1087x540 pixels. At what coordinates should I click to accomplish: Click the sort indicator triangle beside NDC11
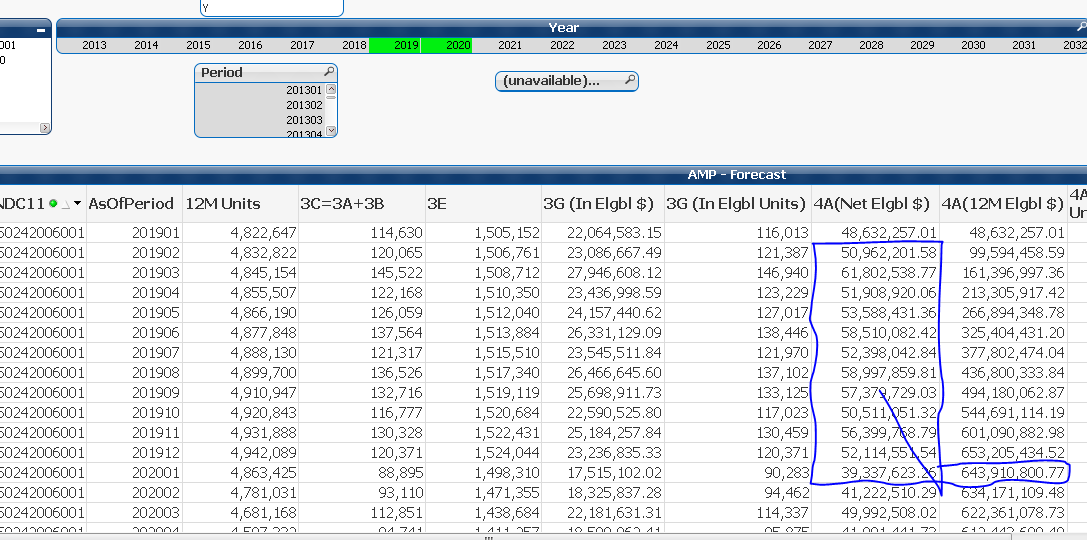[x=65, y=204]
